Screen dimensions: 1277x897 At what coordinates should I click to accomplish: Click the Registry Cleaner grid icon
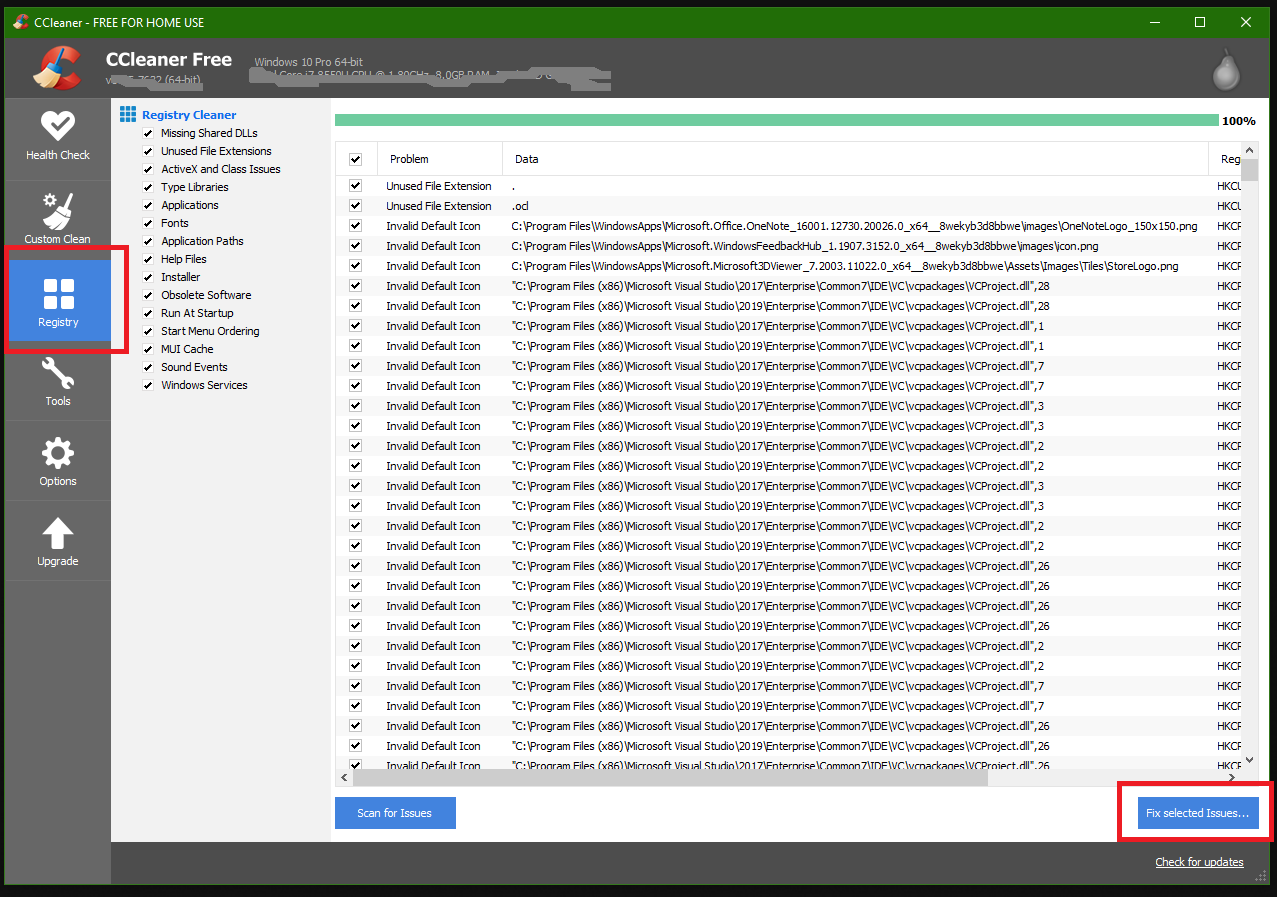(128, 114)
